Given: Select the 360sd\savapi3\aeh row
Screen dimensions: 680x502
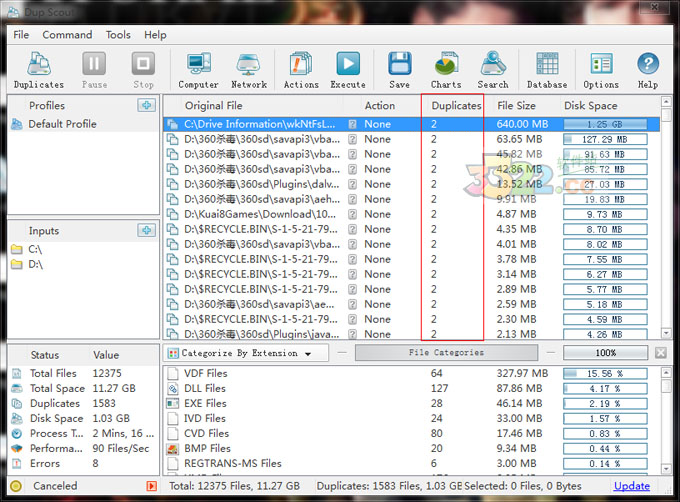Looking at the screenshot, I should pyautogui.click(x=412, y=199).
